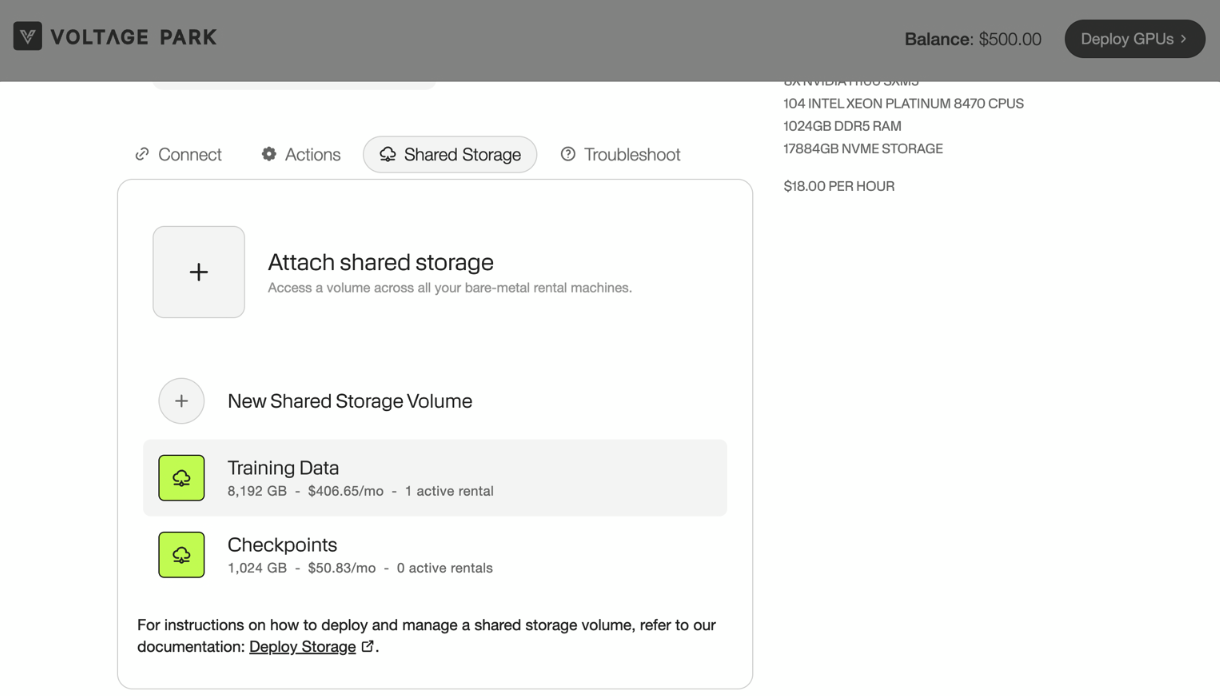Click the round plus icon for new volume
This screenshot has height=696, width=1220.
tap(181, 401)
